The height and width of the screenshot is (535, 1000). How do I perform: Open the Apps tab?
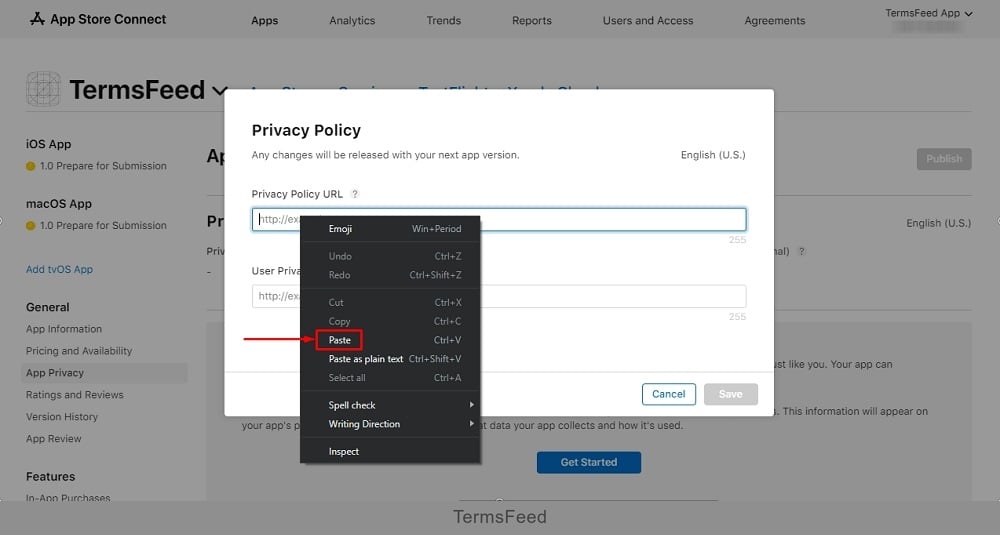(265, 20)
